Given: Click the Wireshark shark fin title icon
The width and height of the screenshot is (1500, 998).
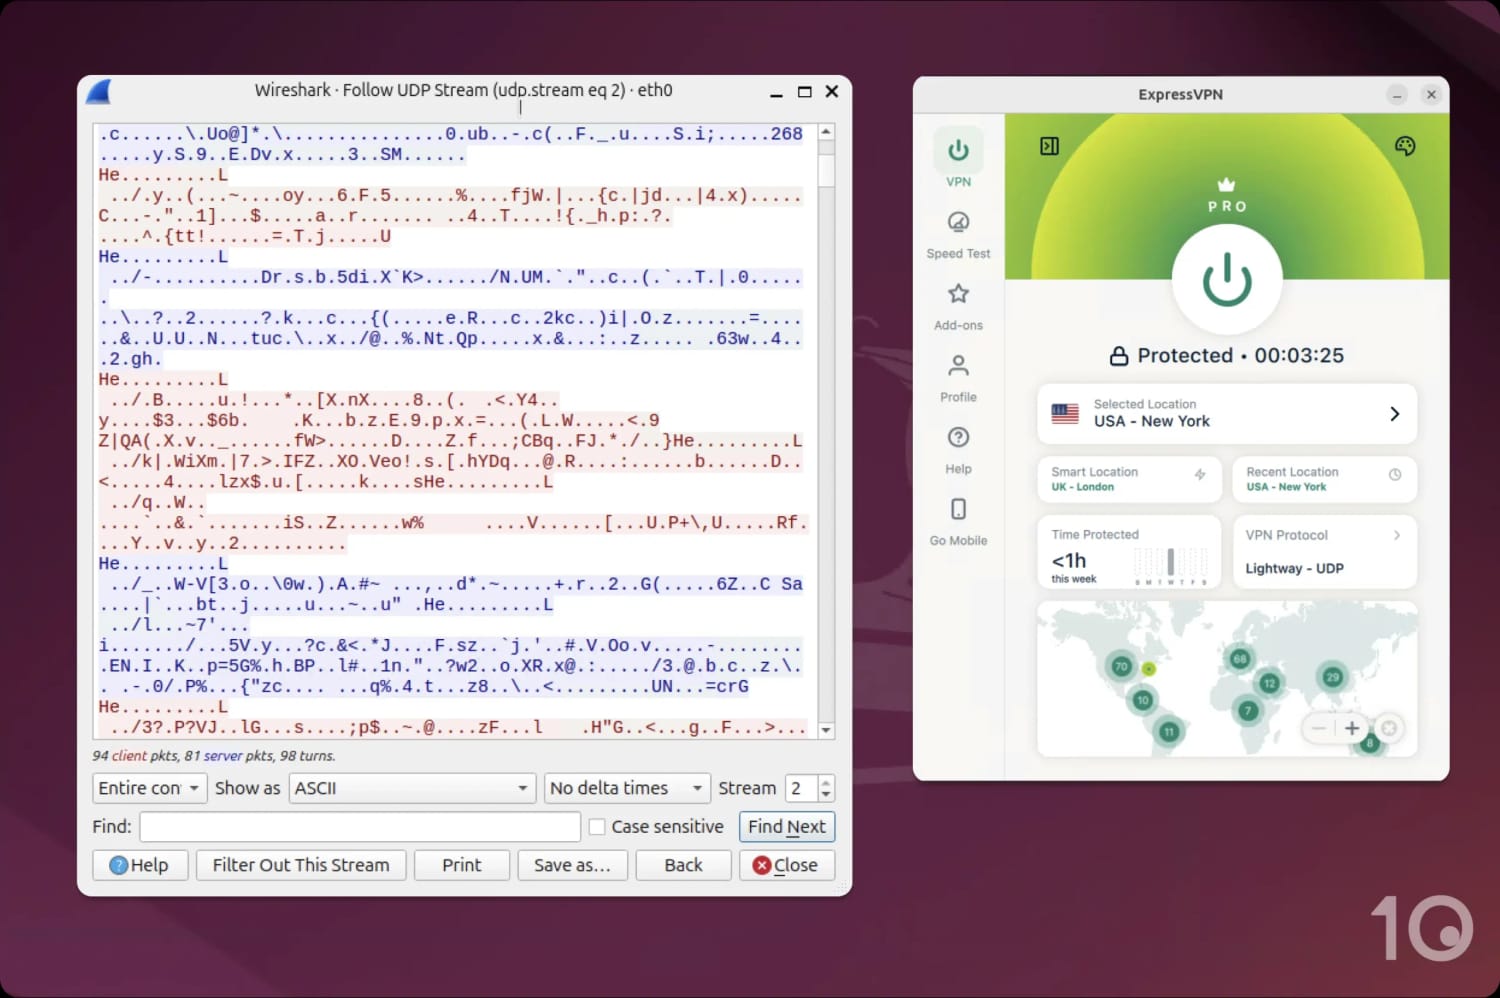Looking at the screenshot, I should click(x=98, y=91).
